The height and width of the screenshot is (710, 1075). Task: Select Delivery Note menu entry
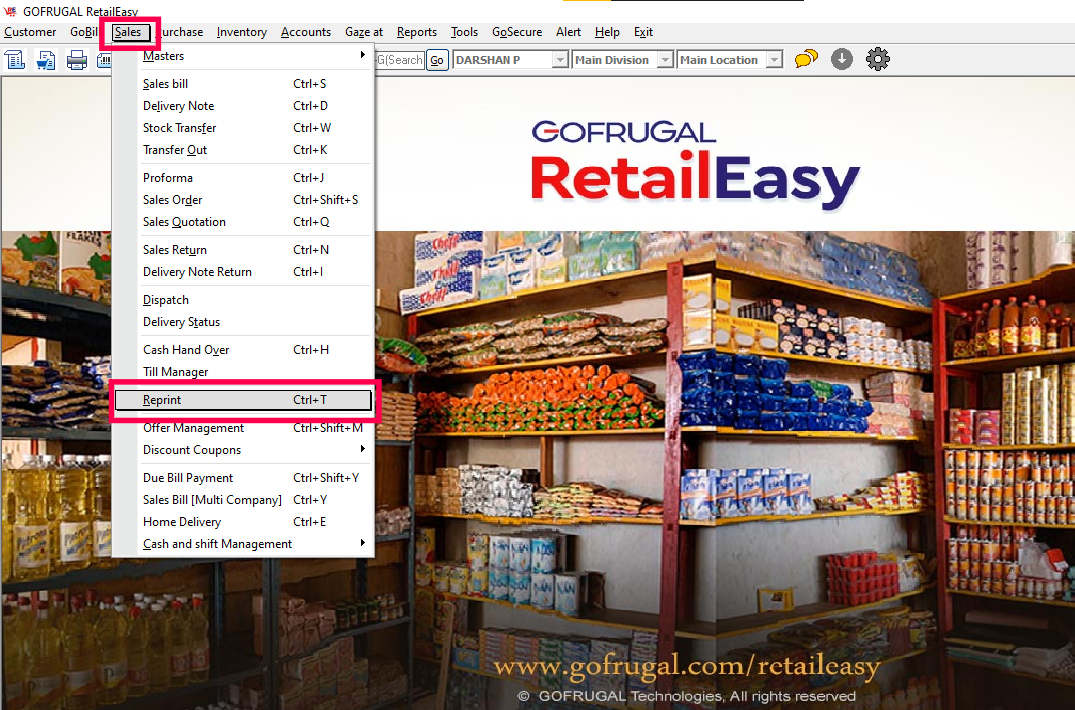pos(243,106)
